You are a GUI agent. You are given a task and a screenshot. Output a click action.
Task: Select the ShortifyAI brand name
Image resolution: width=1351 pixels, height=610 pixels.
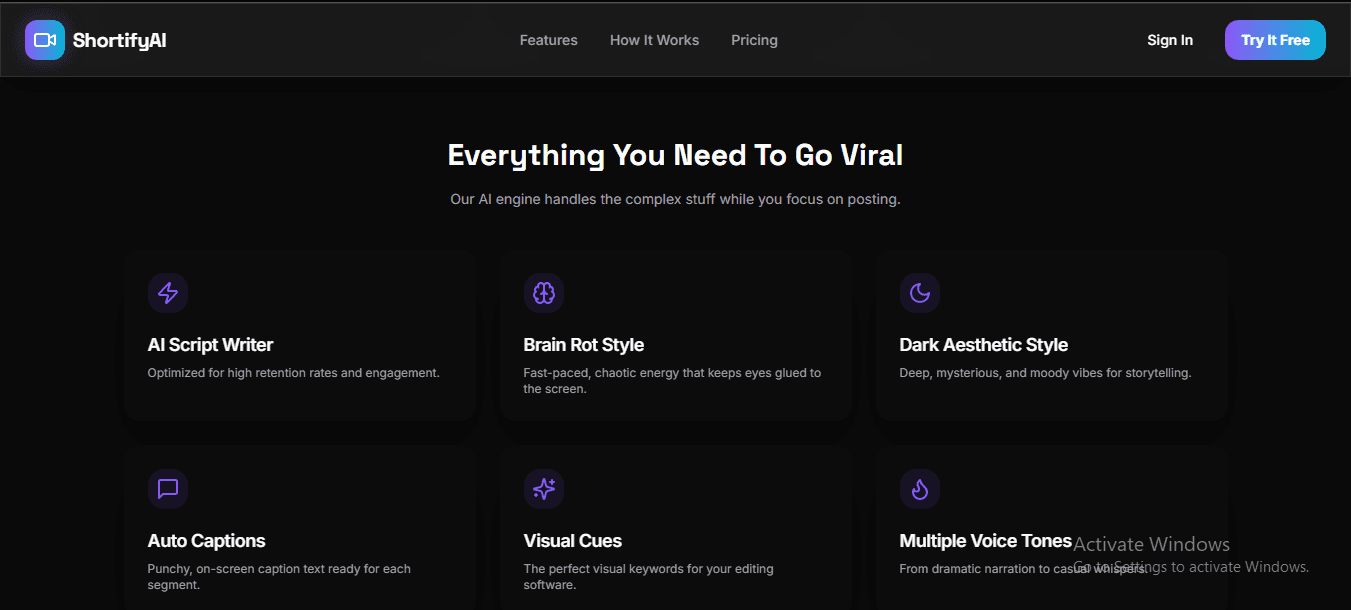tap(119, 39)
